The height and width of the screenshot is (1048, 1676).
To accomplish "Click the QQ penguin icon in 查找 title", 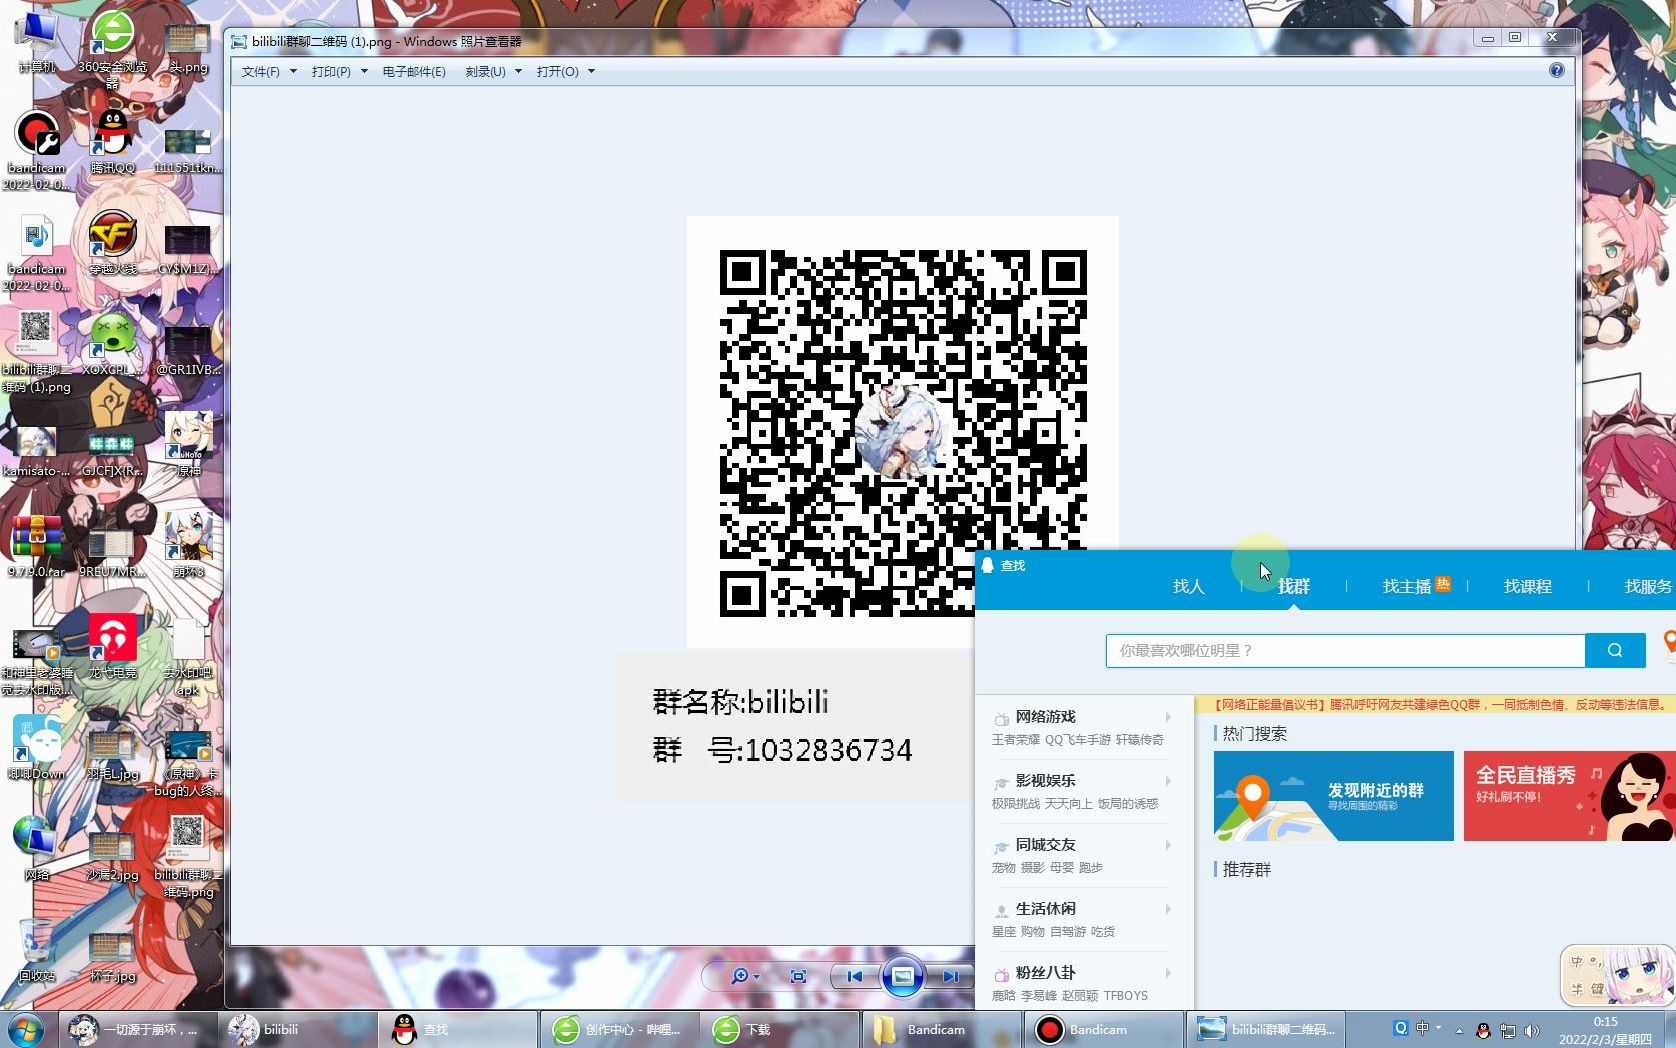I will click(x=988, y=565).
